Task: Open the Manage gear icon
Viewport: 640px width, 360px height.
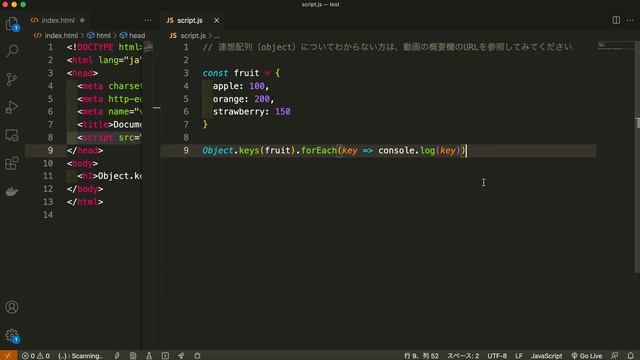Action: point(12,336)
